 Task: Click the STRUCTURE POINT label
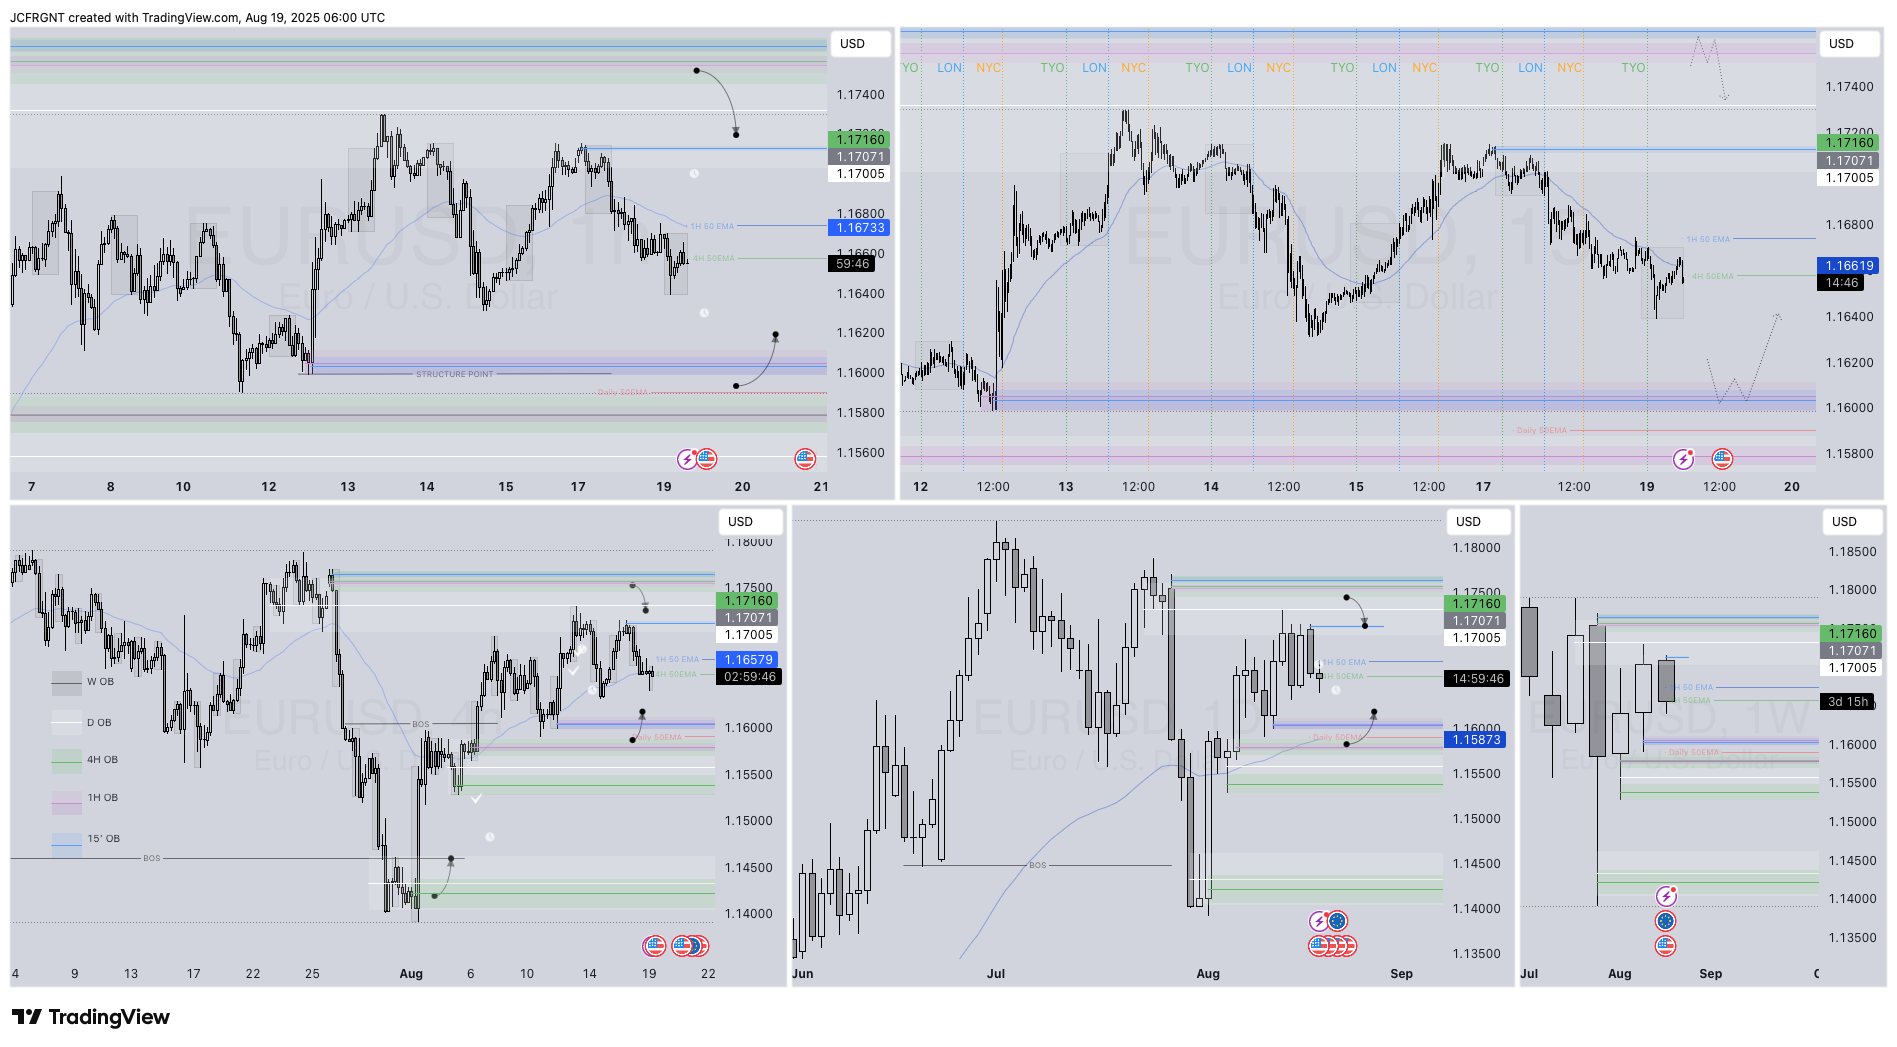[x=455, y=374]
